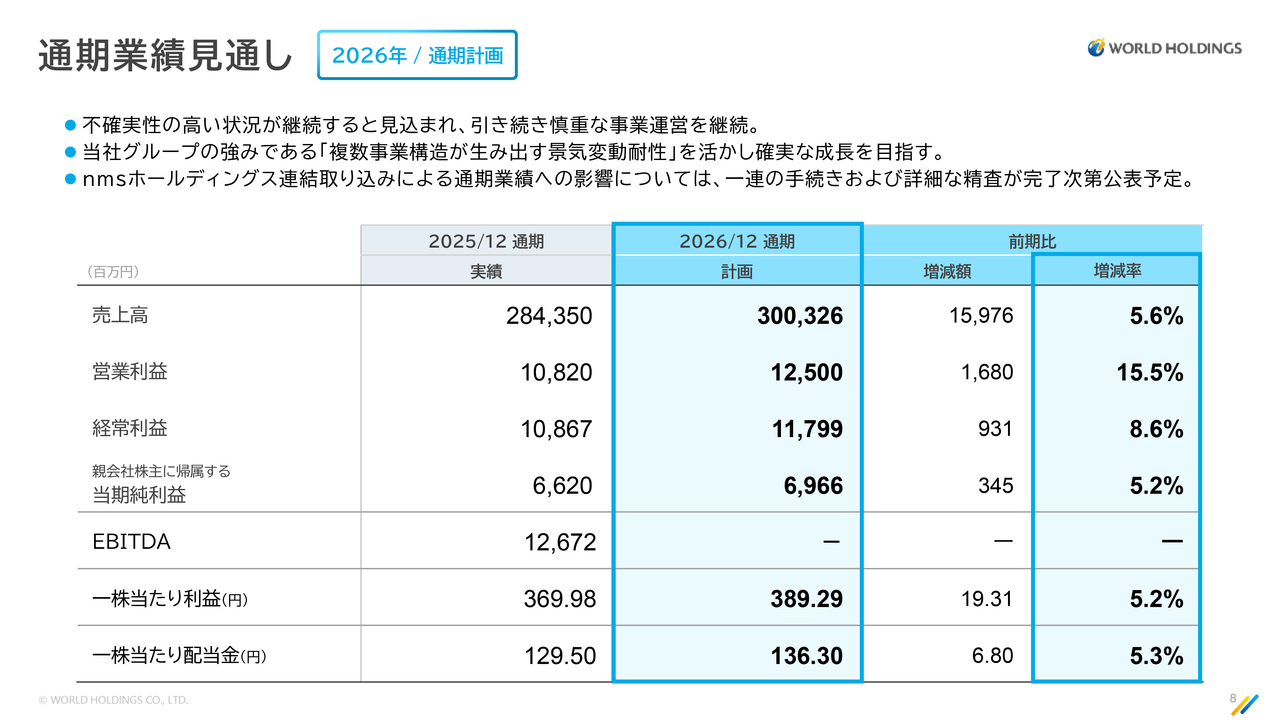Select the 営業利益 row label
1280x720 pixels.
pos(130,372)
